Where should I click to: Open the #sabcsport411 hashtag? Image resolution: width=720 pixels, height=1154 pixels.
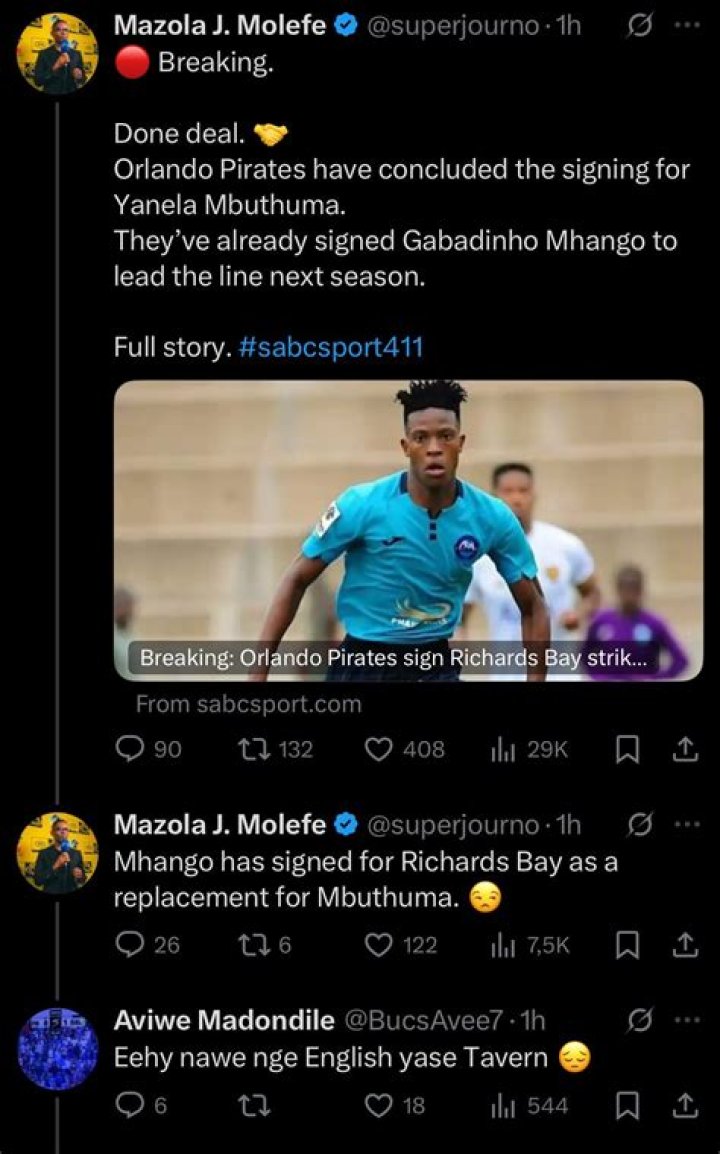point(331,347)
